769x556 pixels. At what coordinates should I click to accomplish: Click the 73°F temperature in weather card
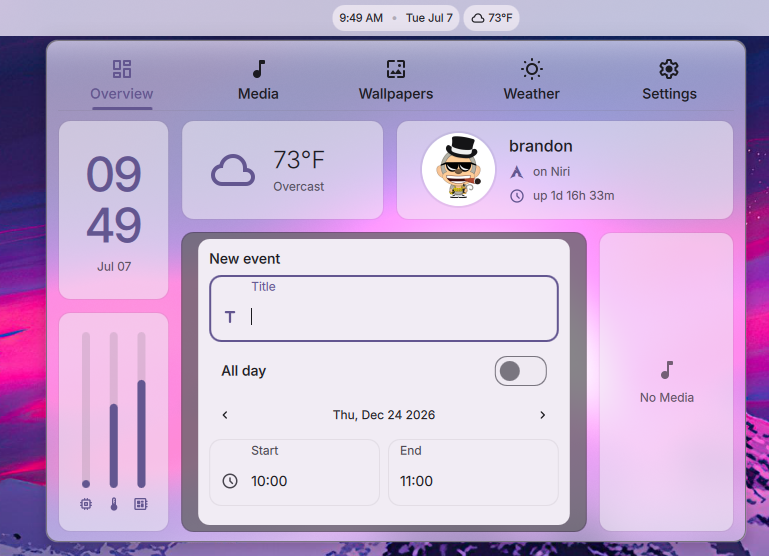point(299,160)
